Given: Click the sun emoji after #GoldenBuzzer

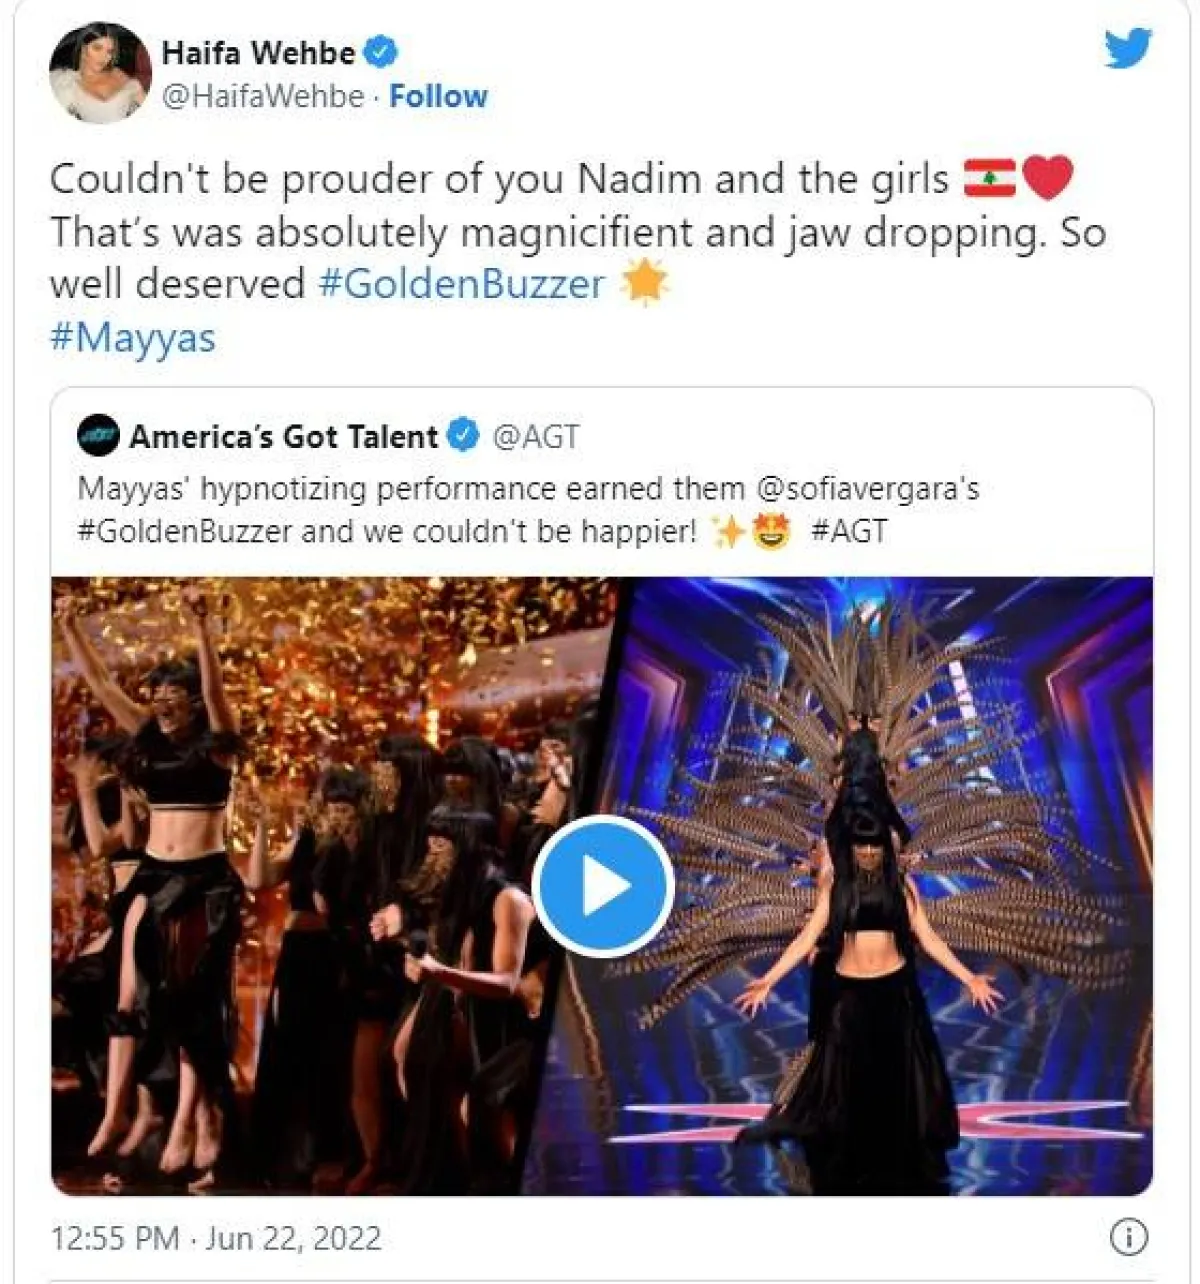Looking at the screenshot, I should point(645,284).
